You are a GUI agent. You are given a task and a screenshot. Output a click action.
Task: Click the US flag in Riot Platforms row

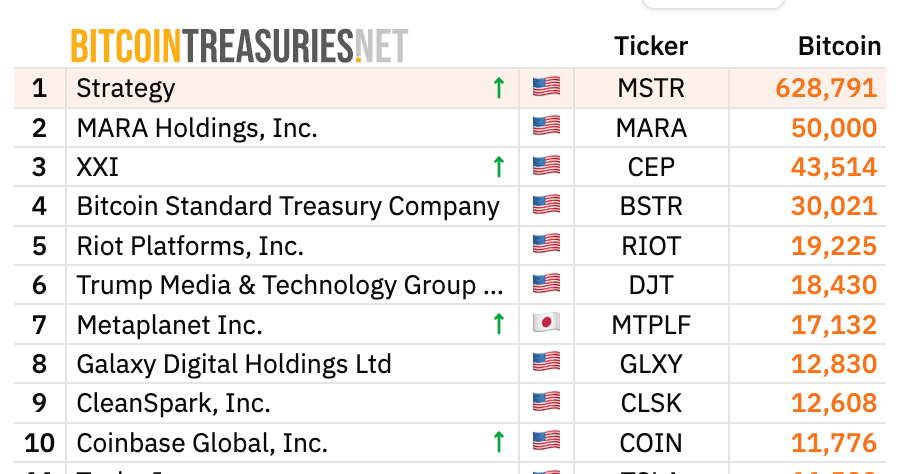pyautogui.click(x=546, y=244)
